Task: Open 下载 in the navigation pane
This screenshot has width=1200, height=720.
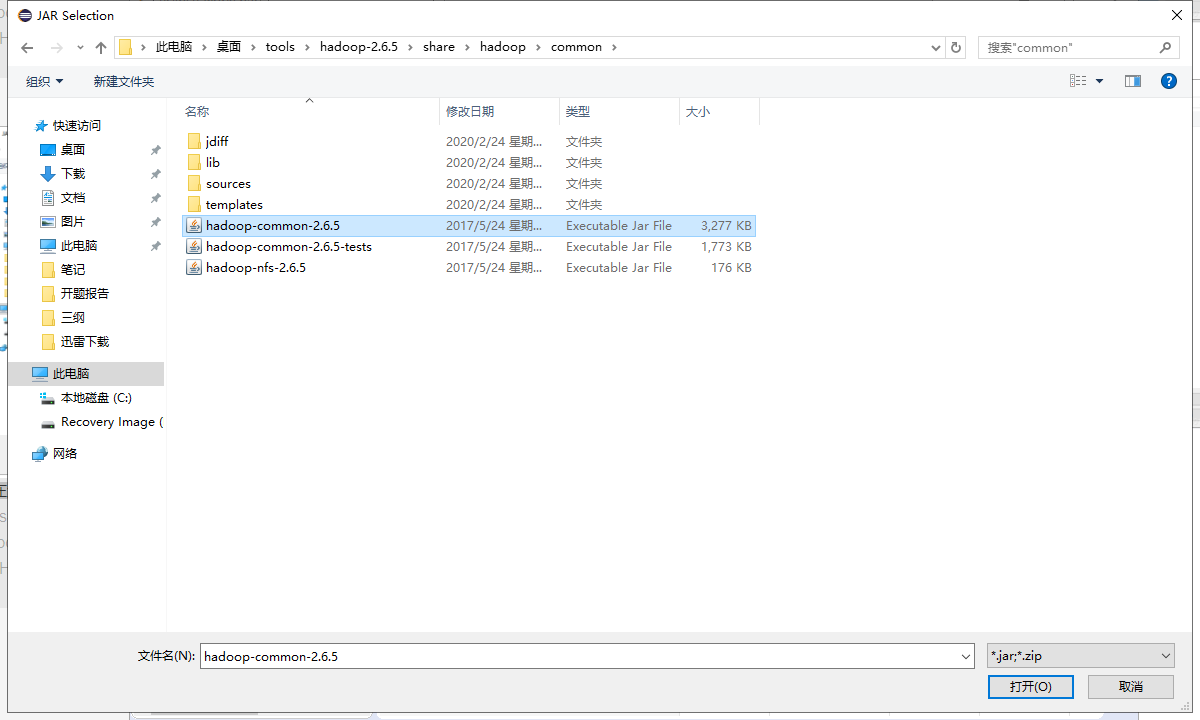Action: point(73,173)
